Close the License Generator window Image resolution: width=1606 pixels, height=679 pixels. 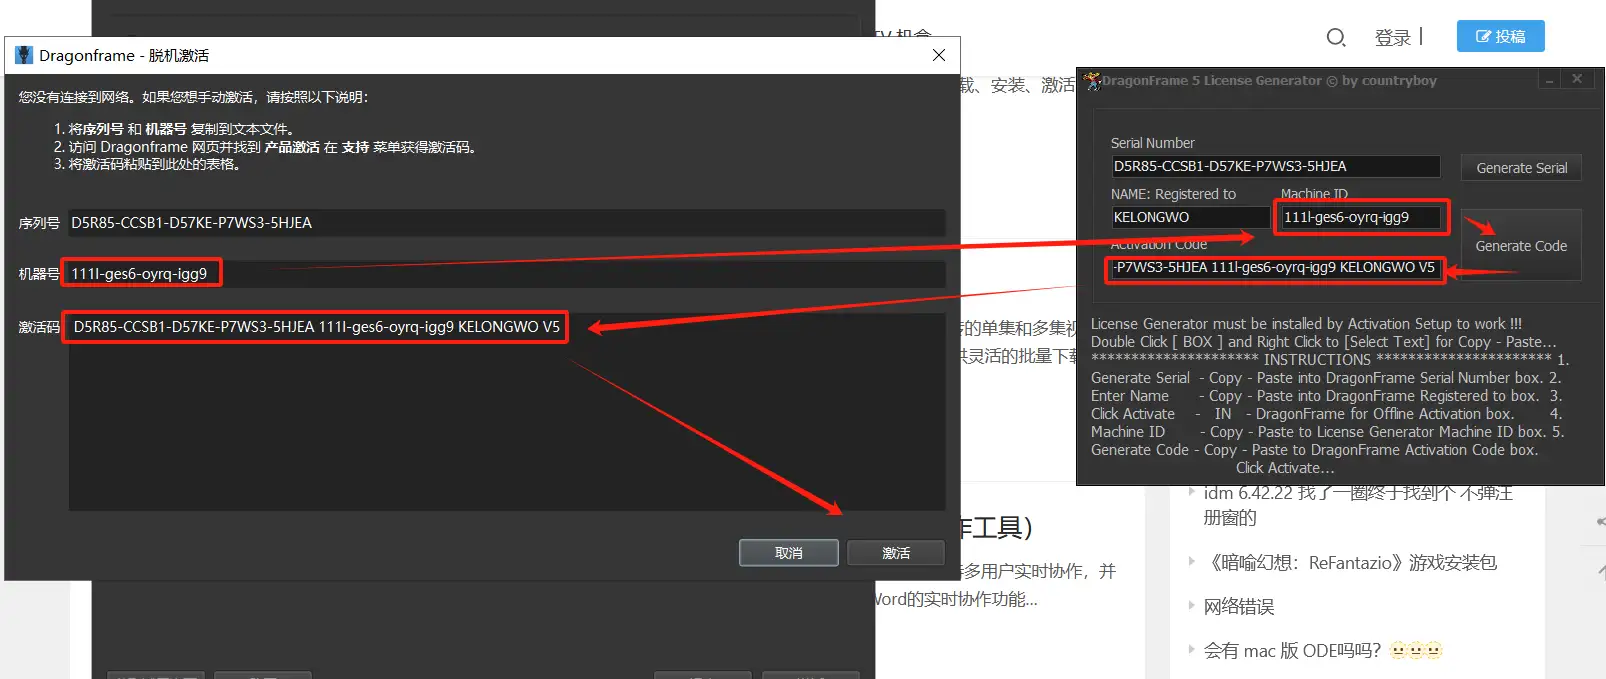pyautogui.click(x=1577, y=80)
